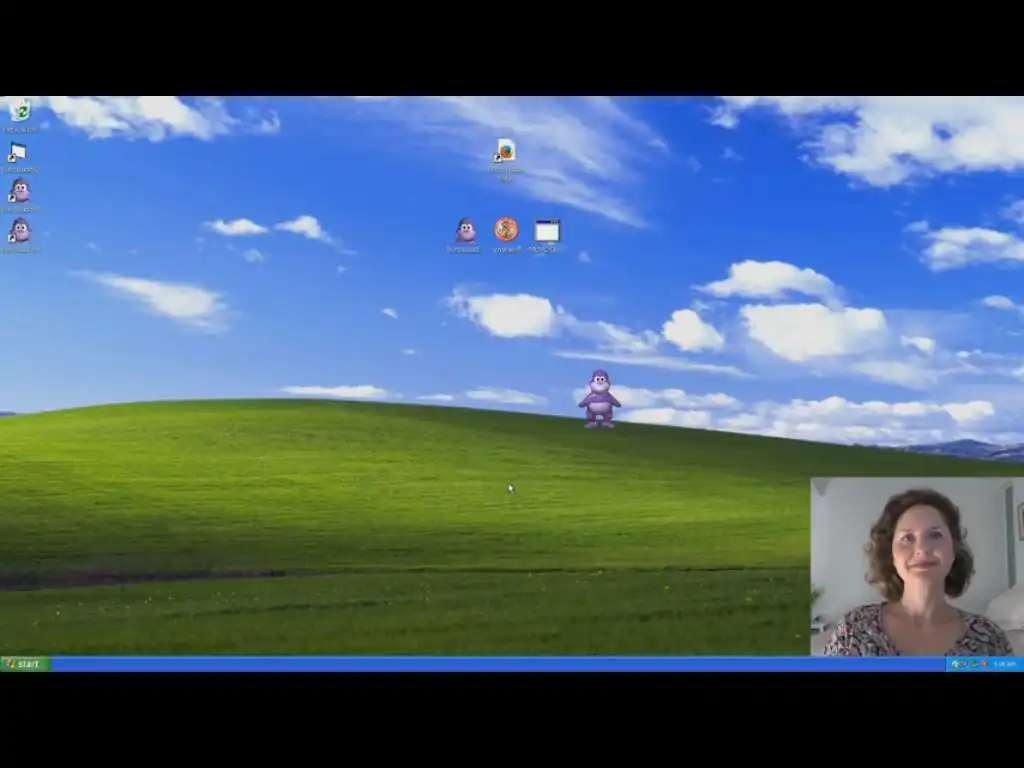Click the BonziBuddy gorilla standing on the hill

click(x=600, y=399)
